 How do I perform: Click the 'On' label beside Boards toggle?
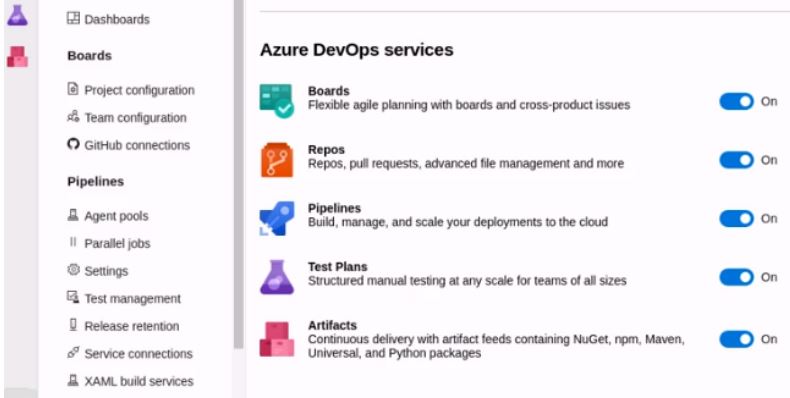click(769, 101)
